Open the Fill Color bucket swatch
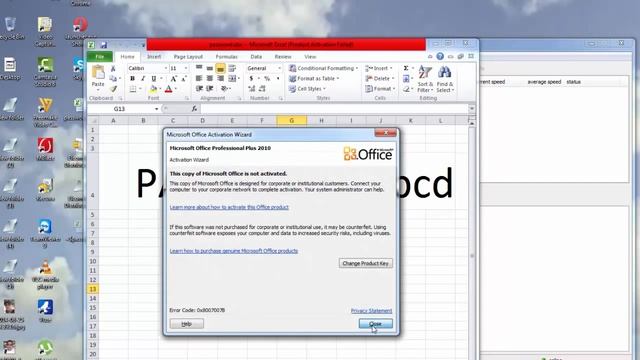640x360 pixels. tap(153, 89)
